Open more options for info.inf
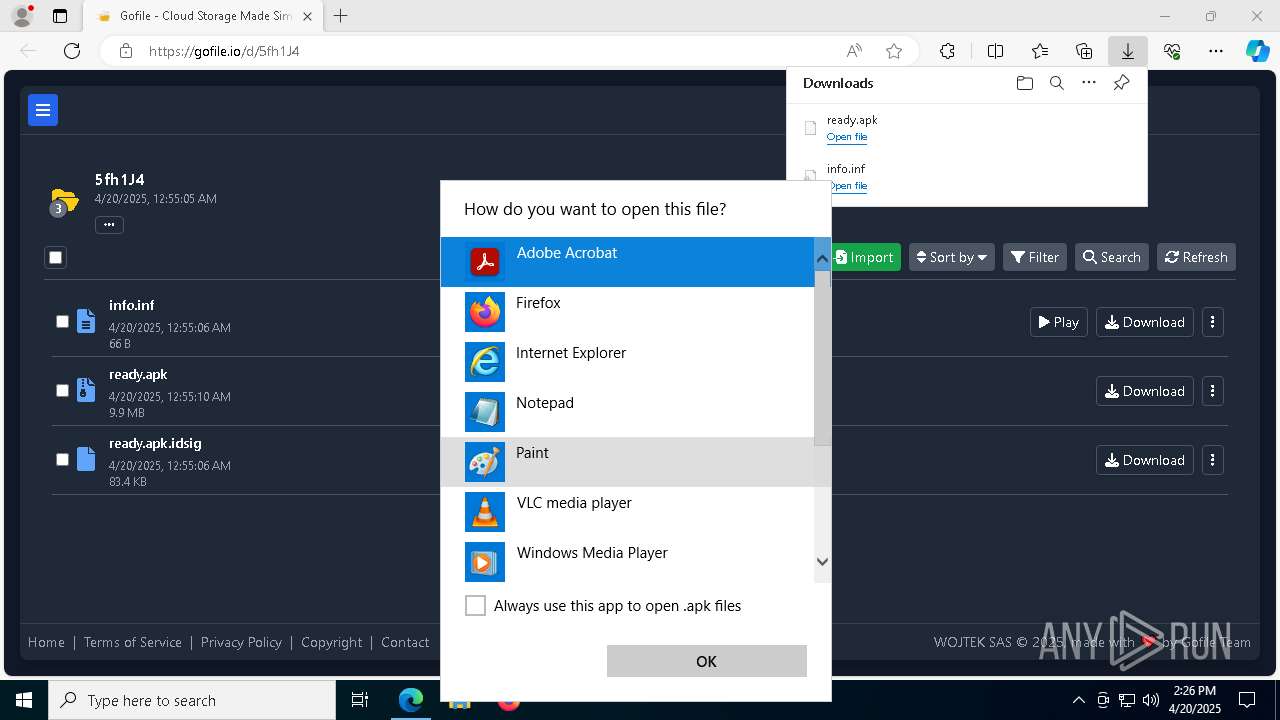 point(1213,322)
